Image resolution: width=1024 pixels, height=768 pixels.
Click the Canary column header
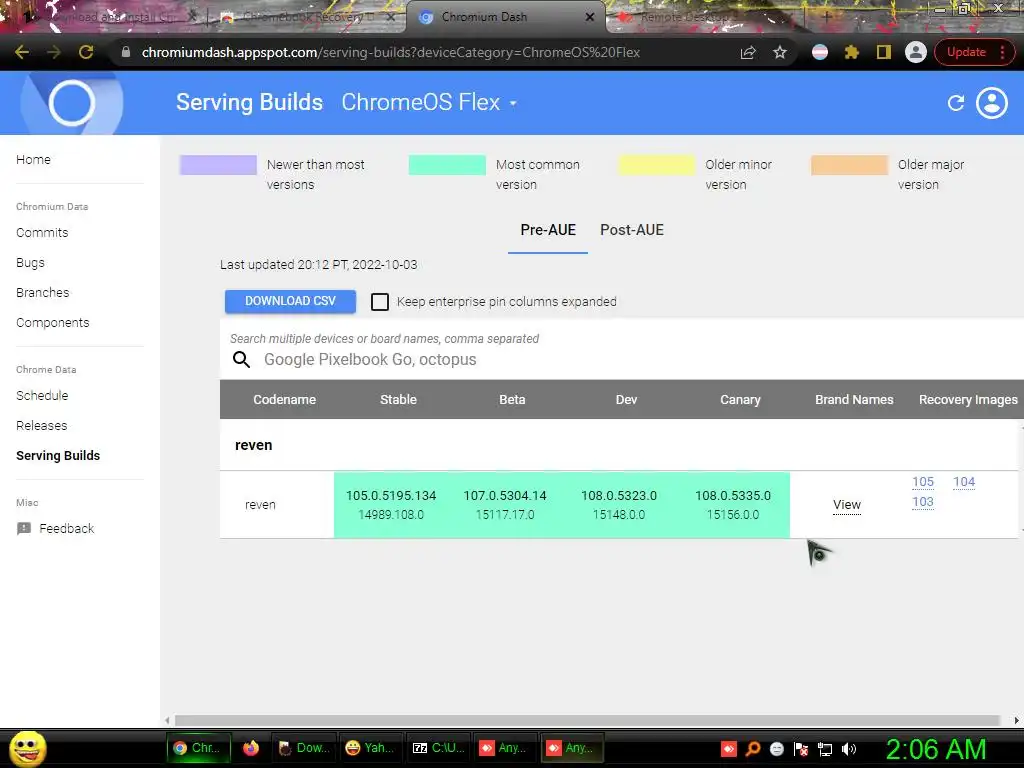(x=740, y=400)
